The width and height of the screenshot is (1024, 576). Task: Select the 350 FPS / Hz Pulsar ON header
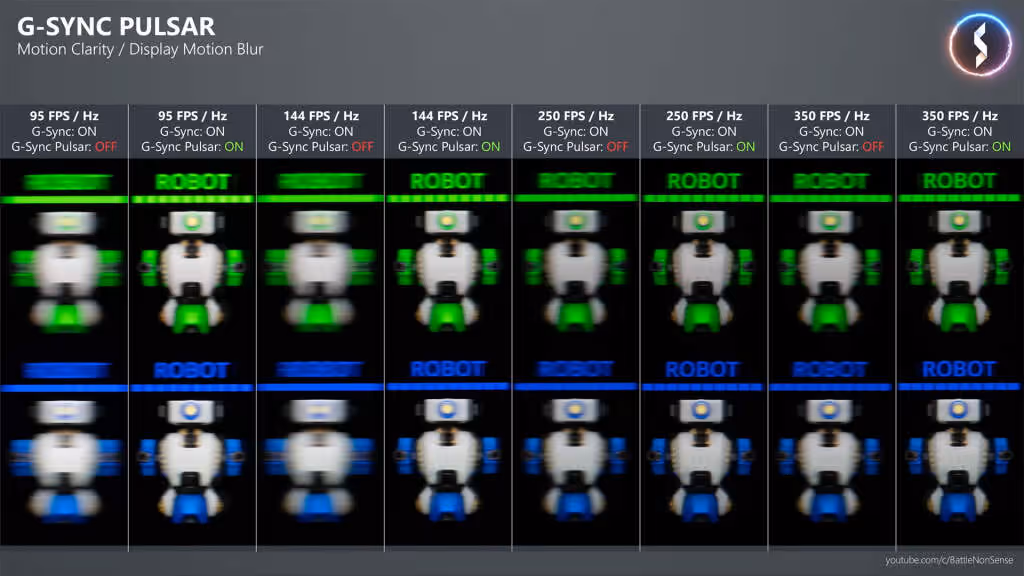pos(960,115)
